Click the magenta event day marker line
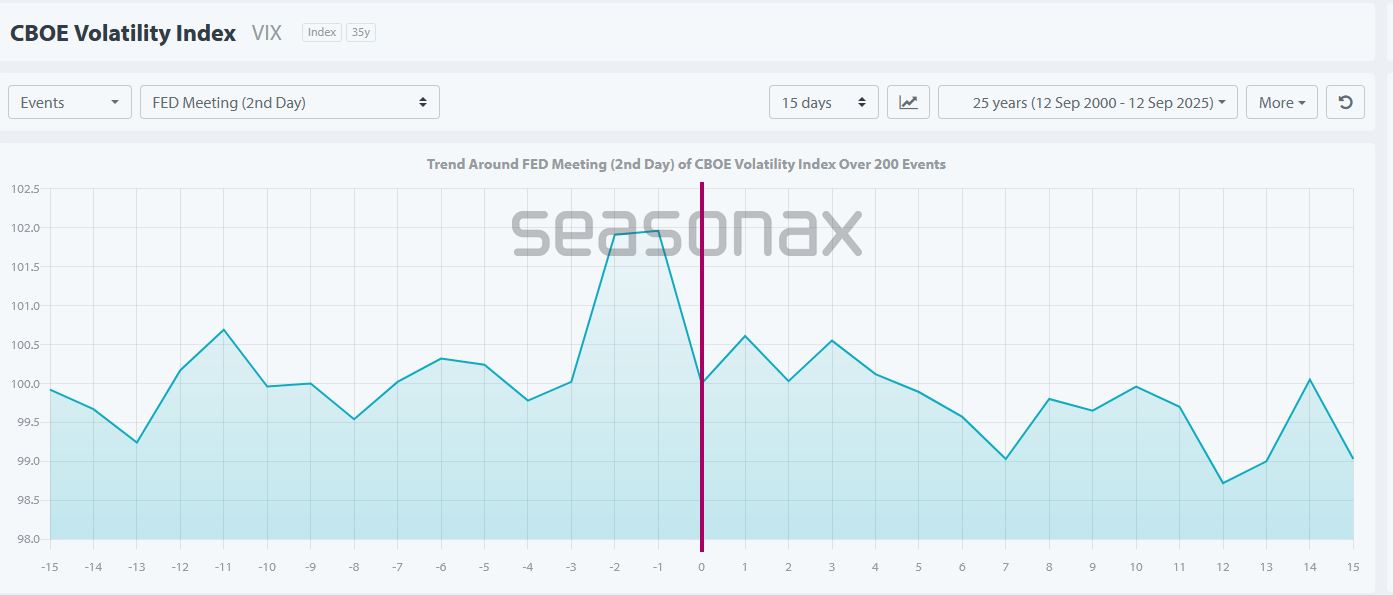 click(x=701, y=366)
